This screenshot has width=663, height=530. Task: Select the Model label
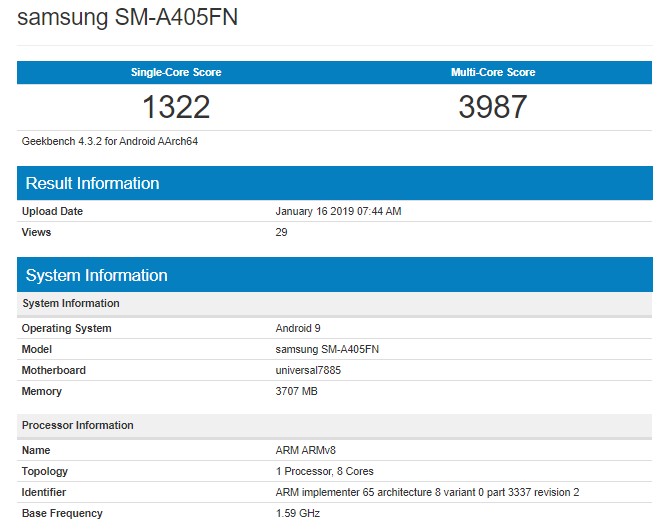(37, 349)
